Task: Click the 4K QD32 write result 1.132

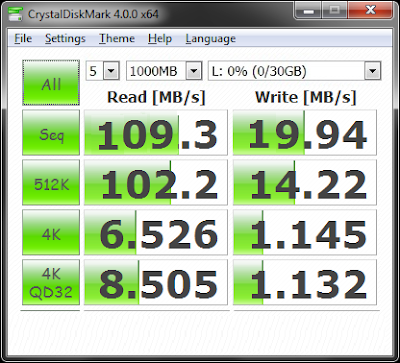Action: 305,282
